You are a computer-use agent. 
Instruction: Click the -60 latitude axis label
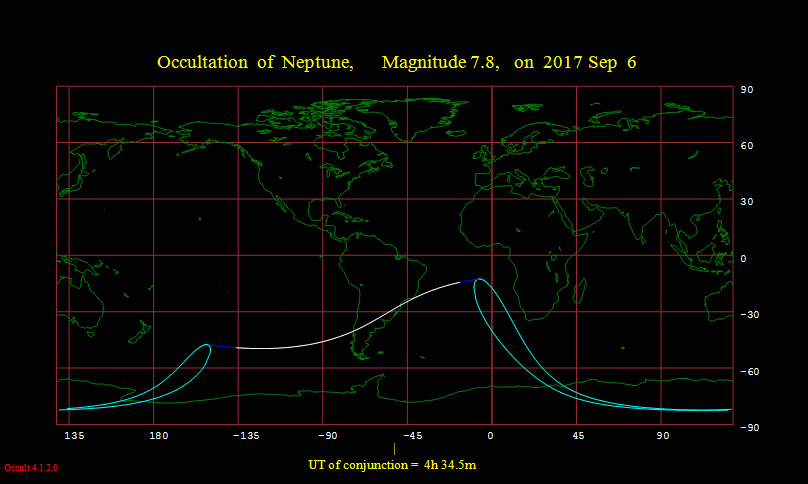[x=745, y=371]
